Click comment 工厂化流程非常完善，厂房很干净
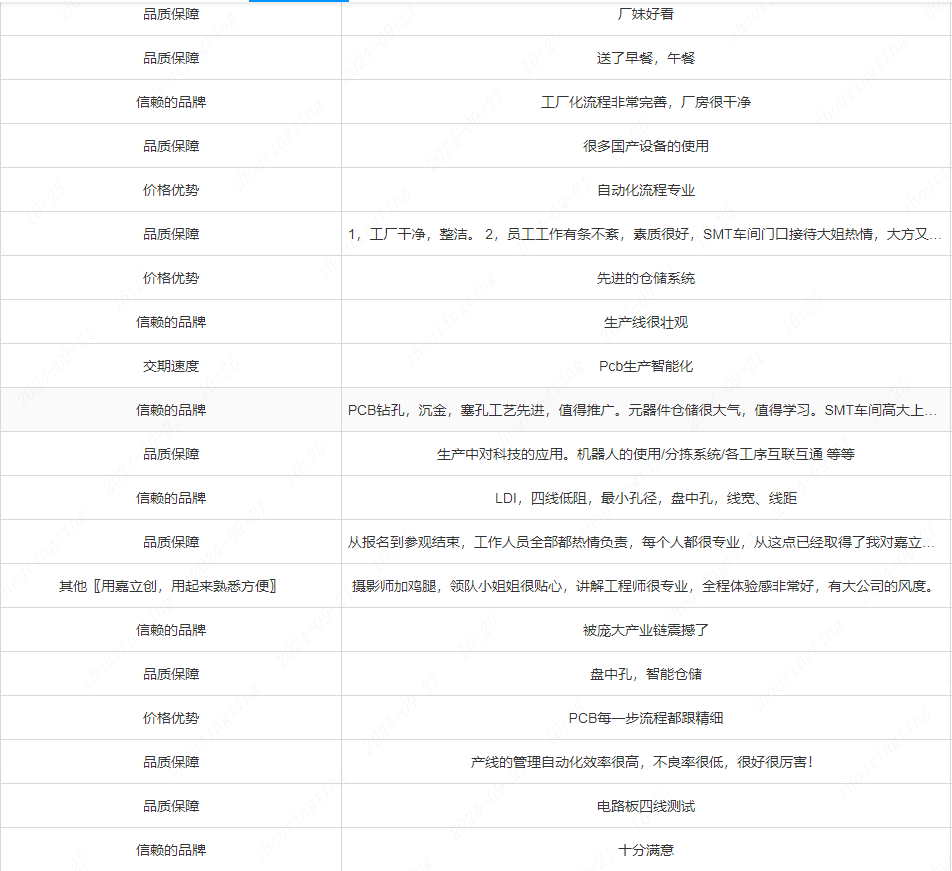The image size is (952, 871). pyautogui.click(x=645, y=102)
